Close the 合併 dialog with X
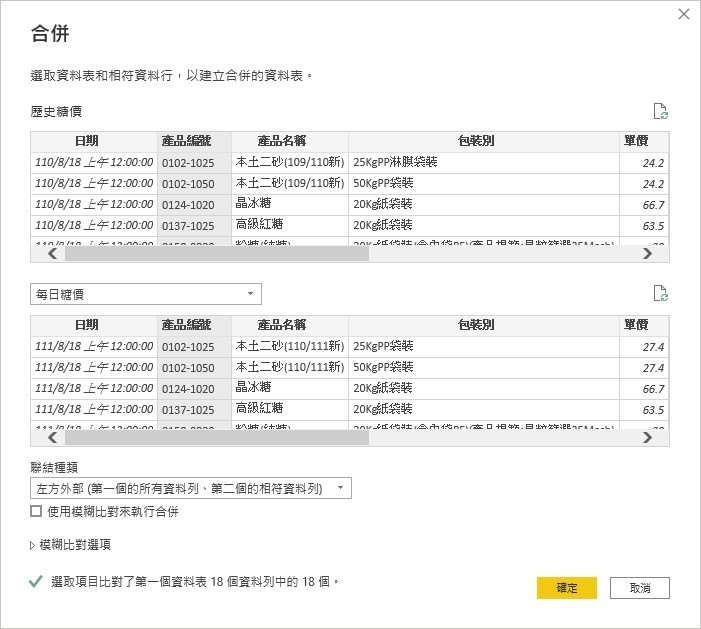 point(684,14)
